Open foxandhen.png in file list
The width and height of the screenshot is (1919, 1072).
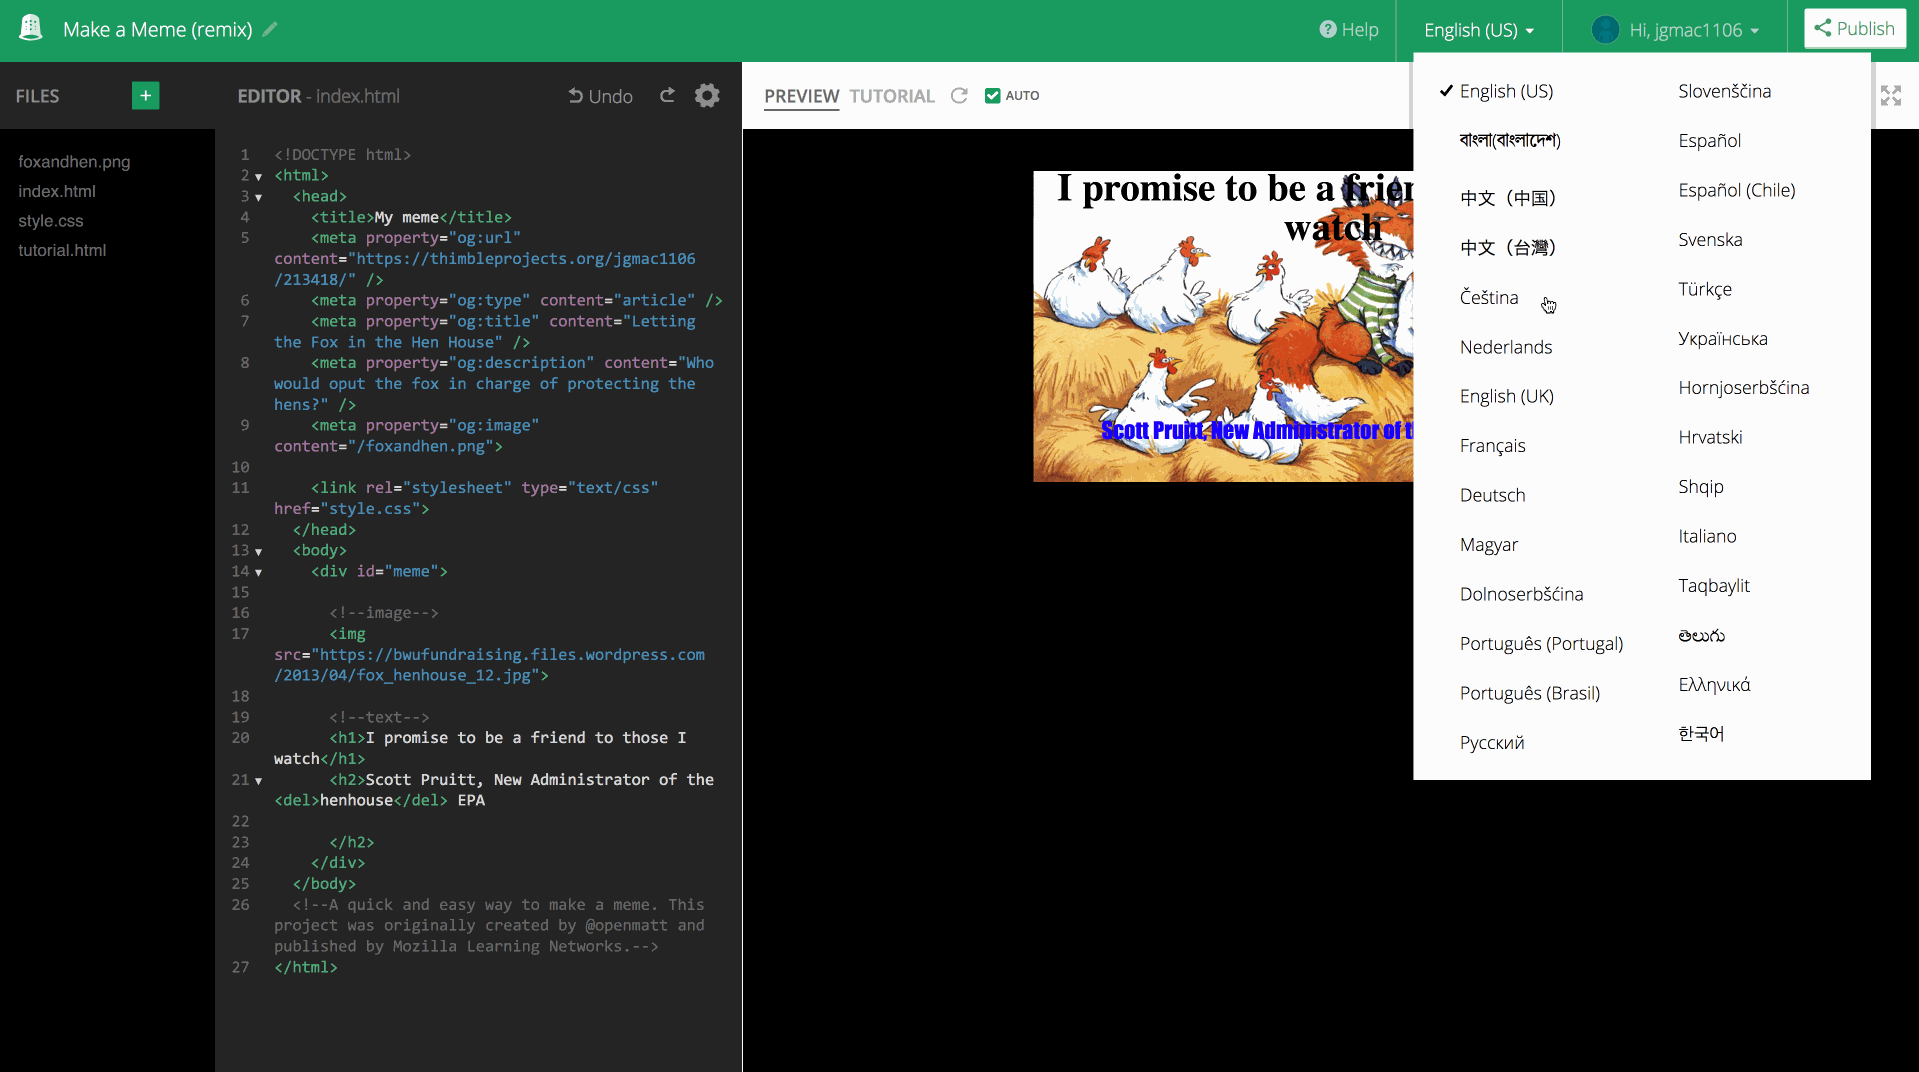74,161
